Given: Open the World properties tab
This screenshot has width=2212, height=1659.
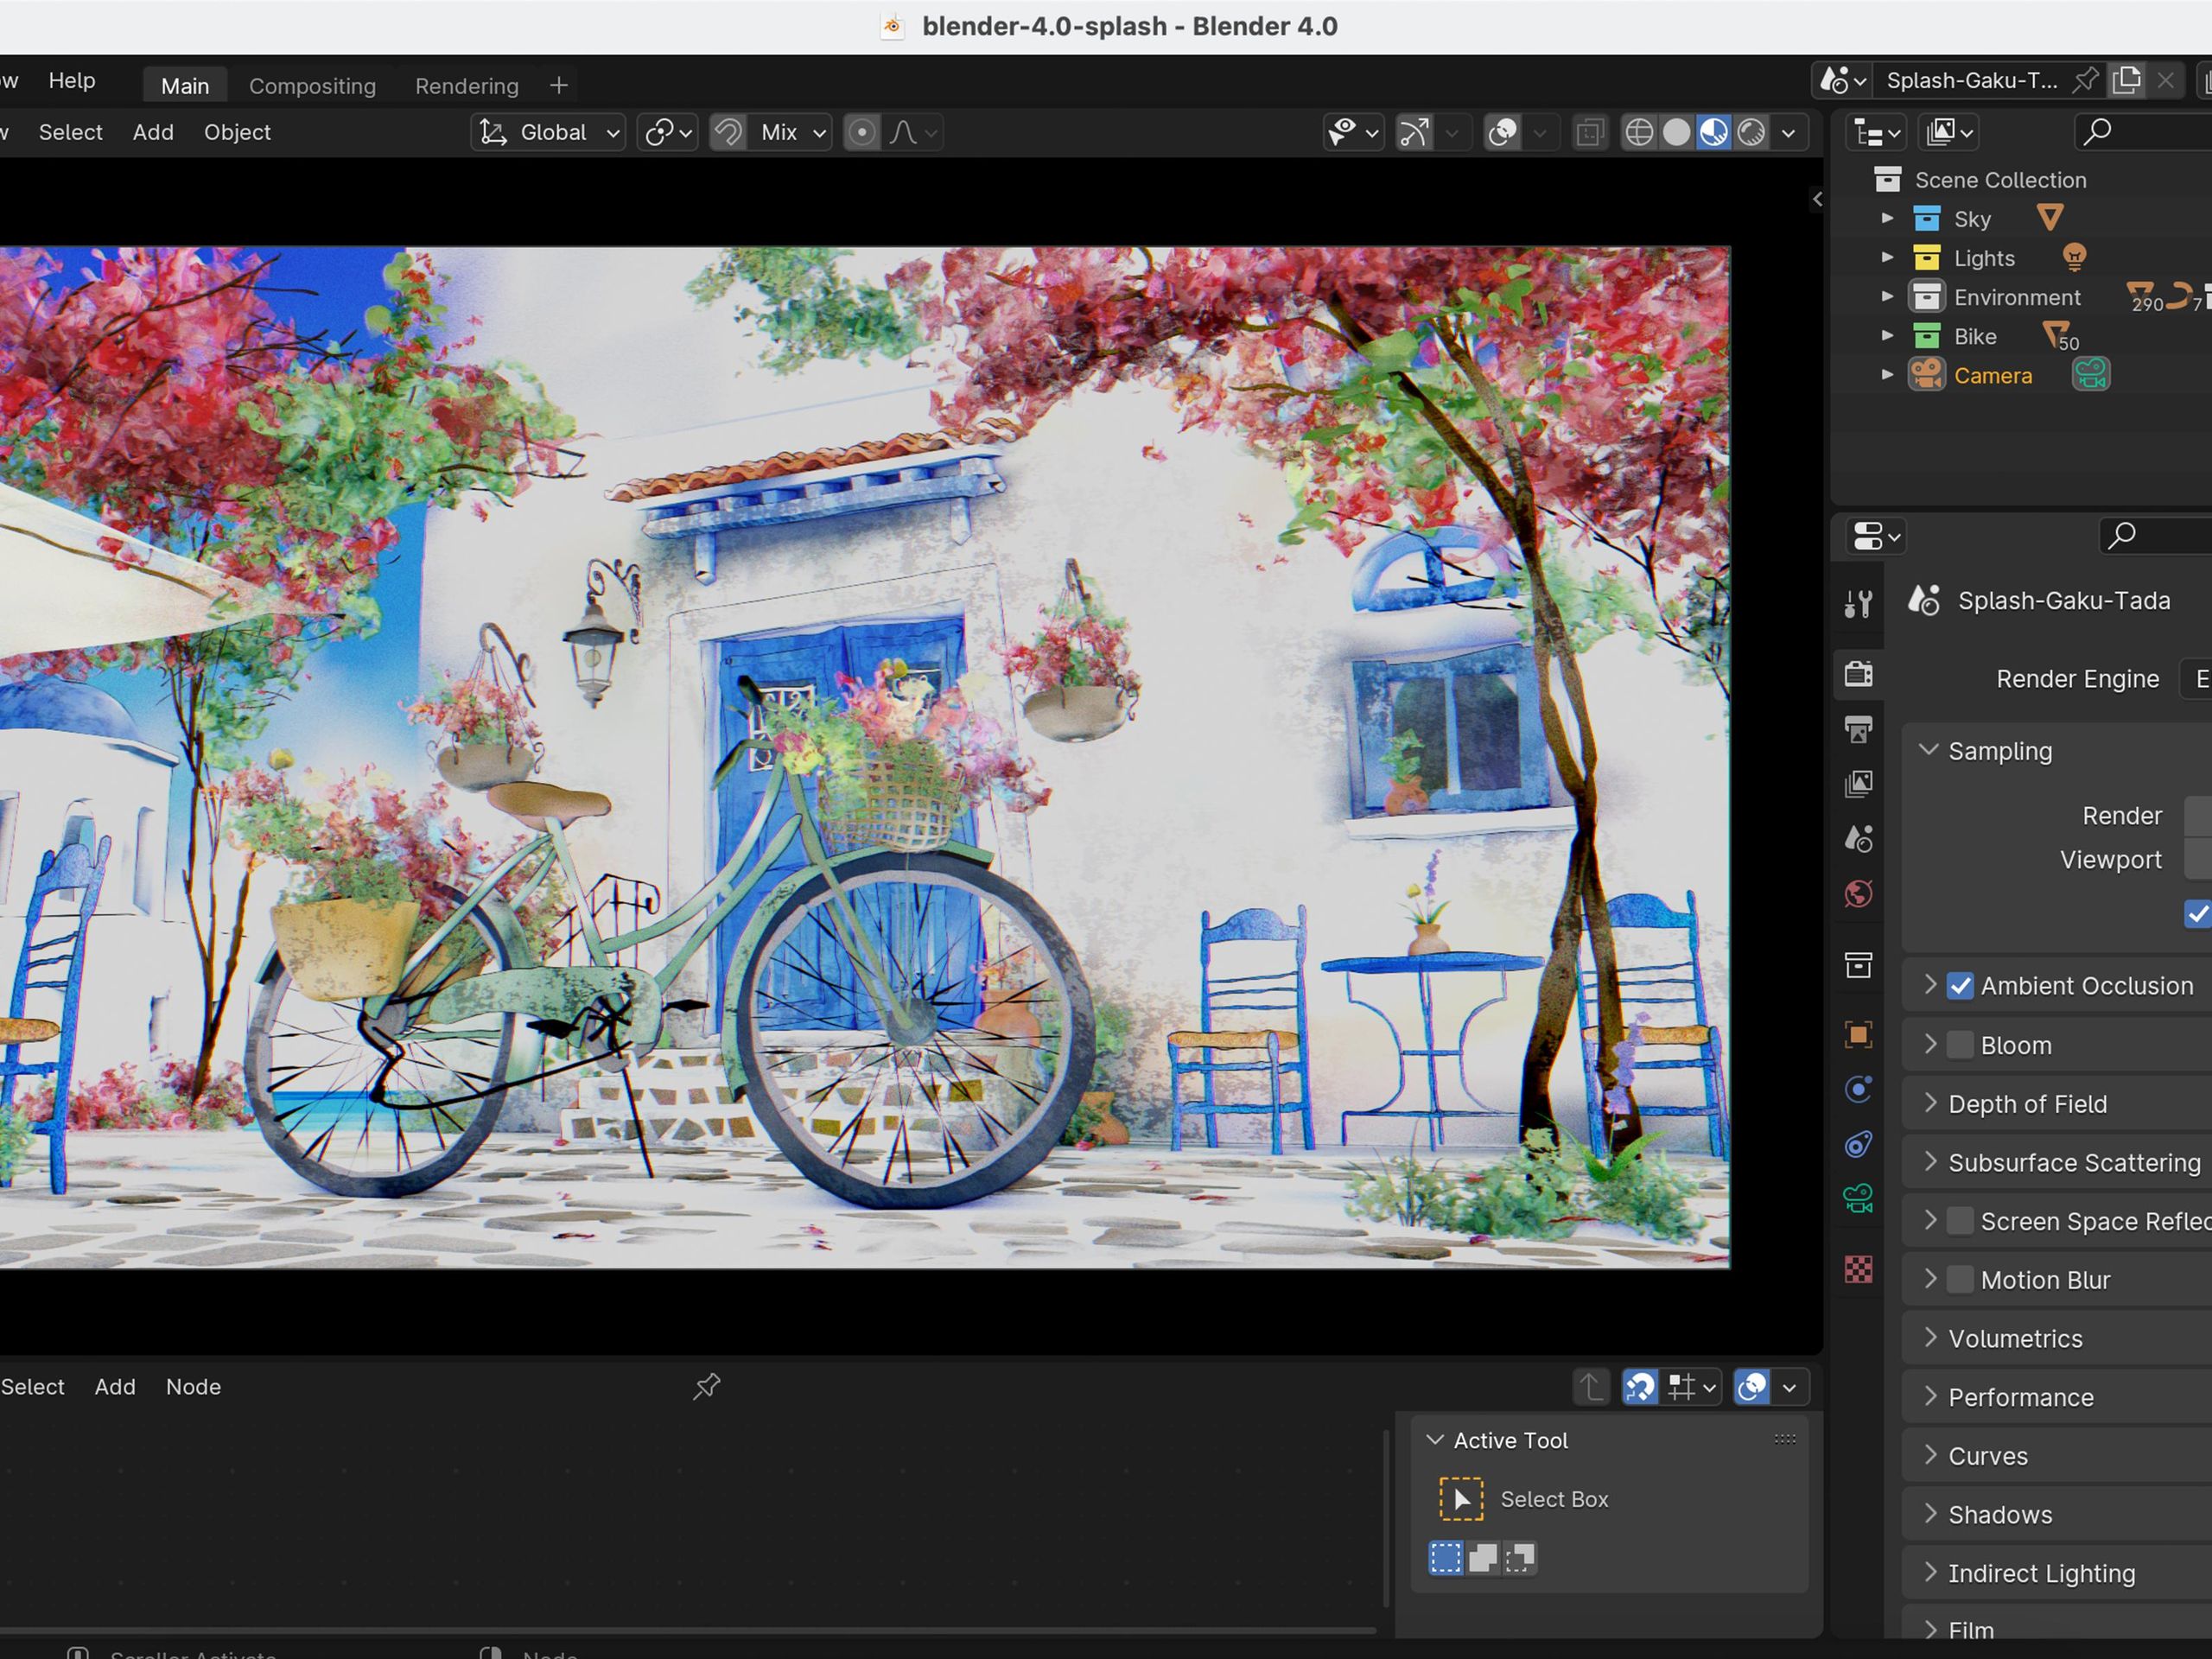Looking at the screenshot, I should click(x=1858, y=893).
